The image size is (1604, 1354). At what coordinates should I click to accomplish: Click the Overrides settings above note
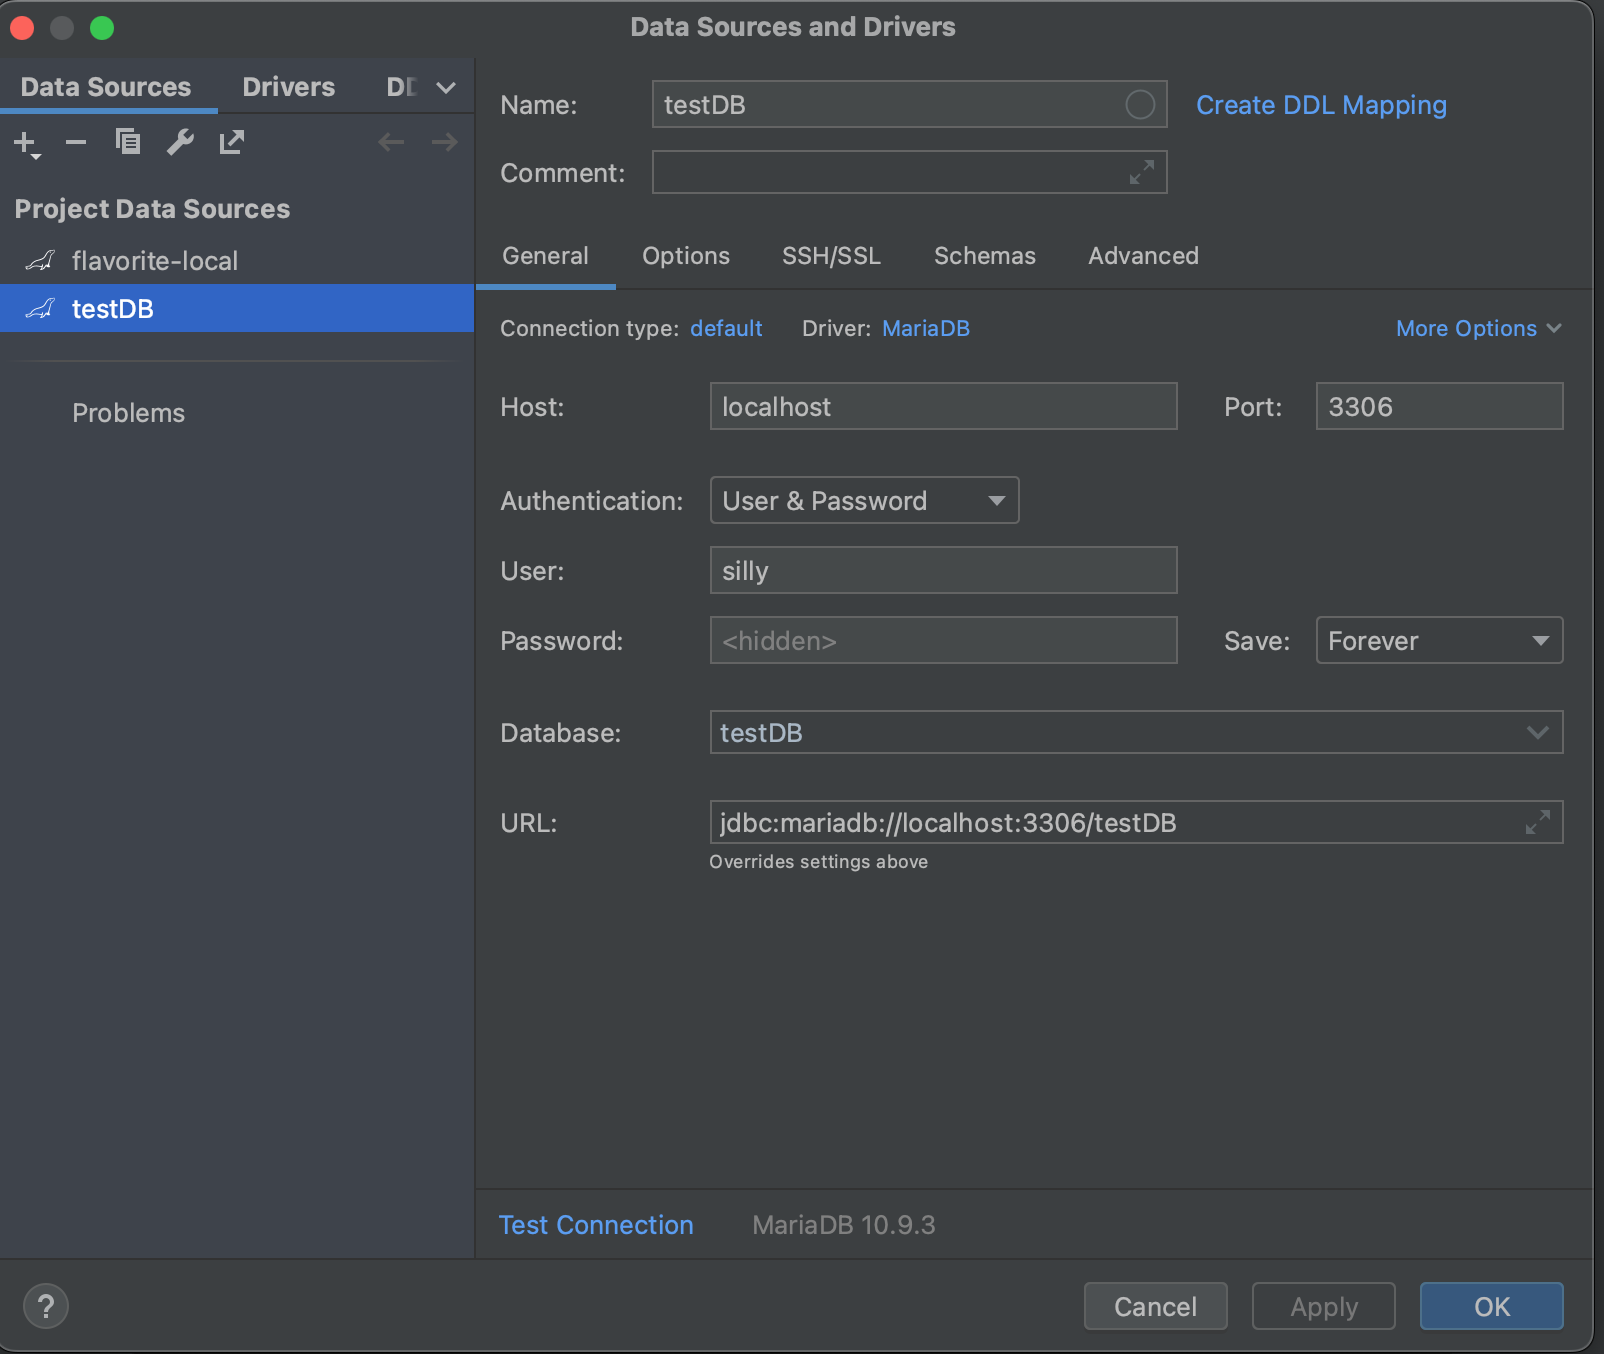tap(818, 862)
